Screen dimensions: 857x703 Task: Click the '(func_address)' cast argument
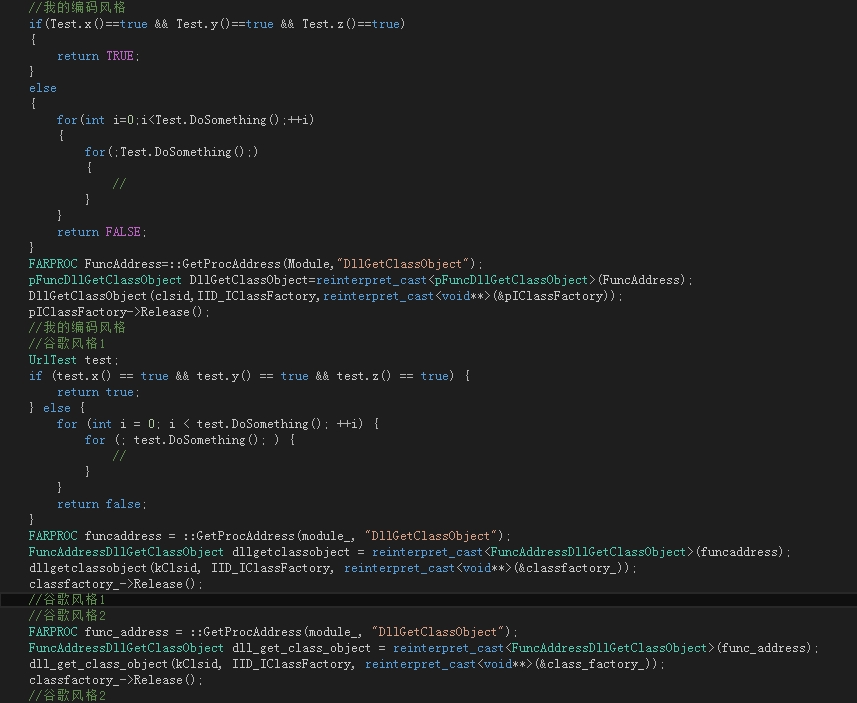point(763,648)
